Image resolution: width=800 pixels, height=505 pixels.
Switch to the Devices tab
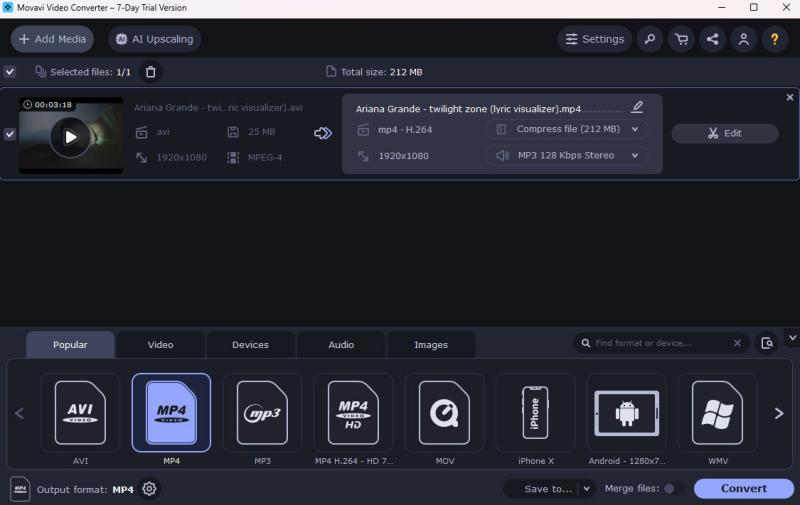point(250,345)
